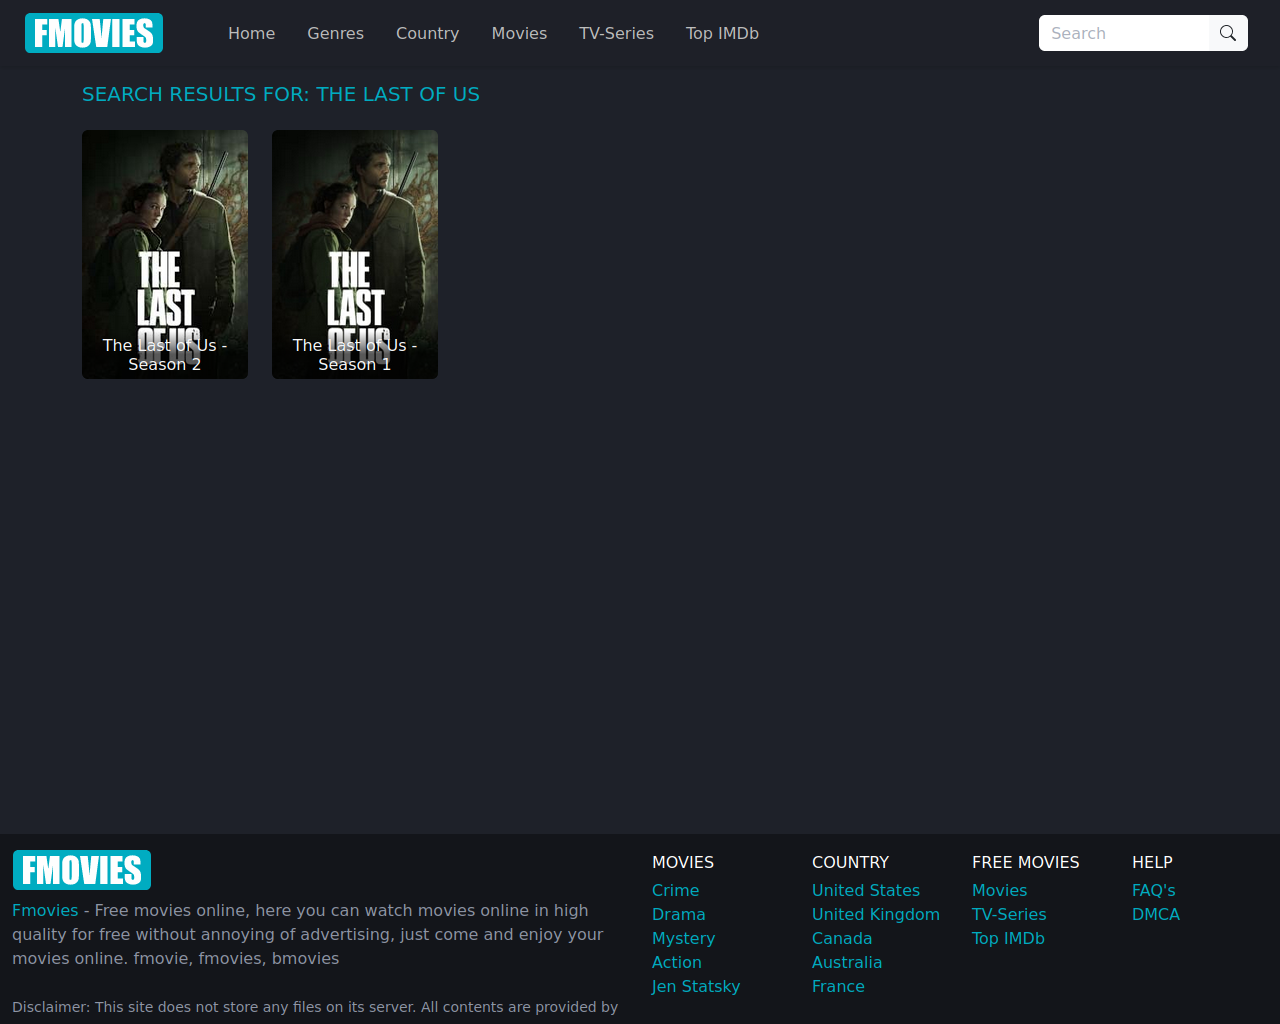
Task: Open Top IMDb under Free Movies footer
Action: 1008,938
